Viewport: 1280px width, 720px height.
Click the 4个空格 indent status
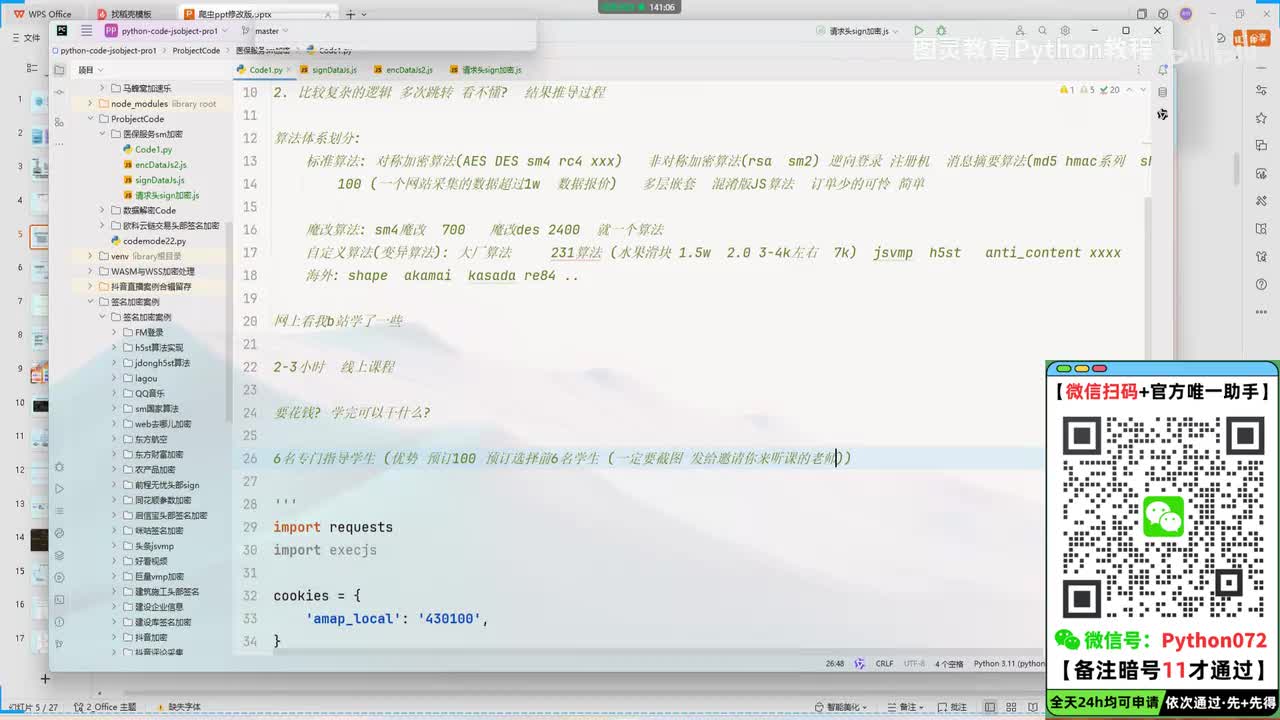point(949,663)
